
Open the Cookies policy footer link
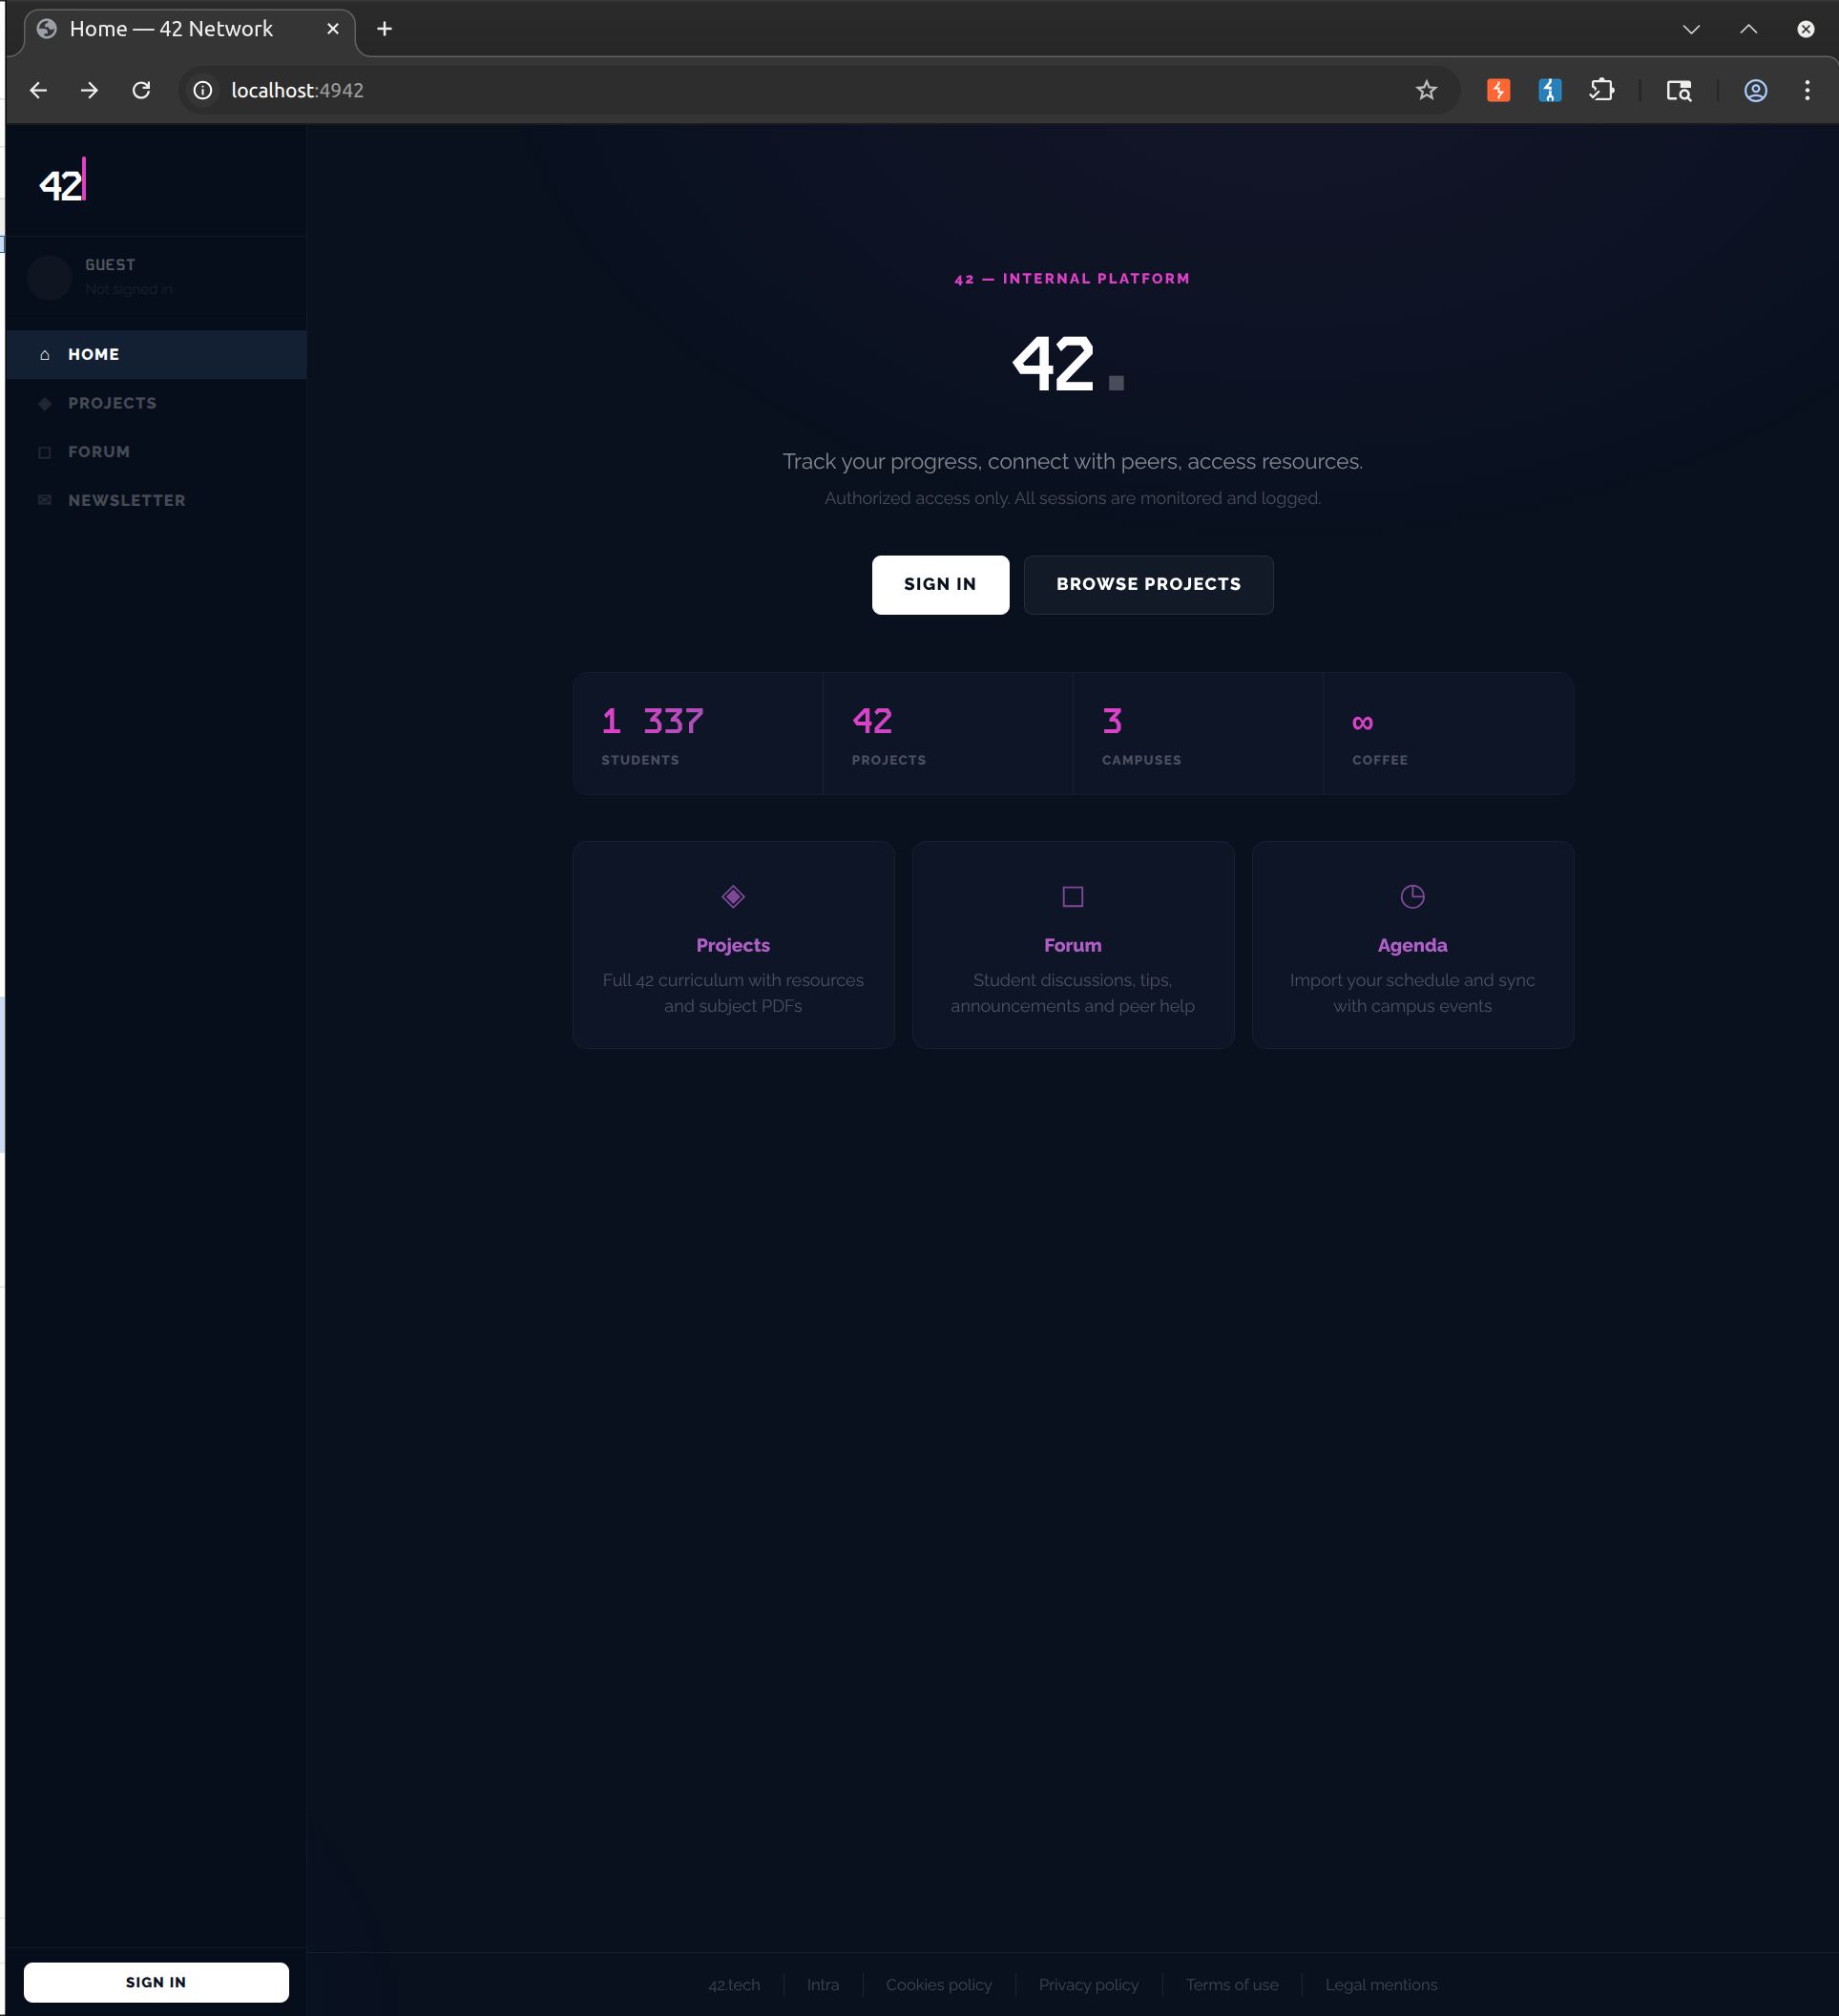tap(939, 1985)
